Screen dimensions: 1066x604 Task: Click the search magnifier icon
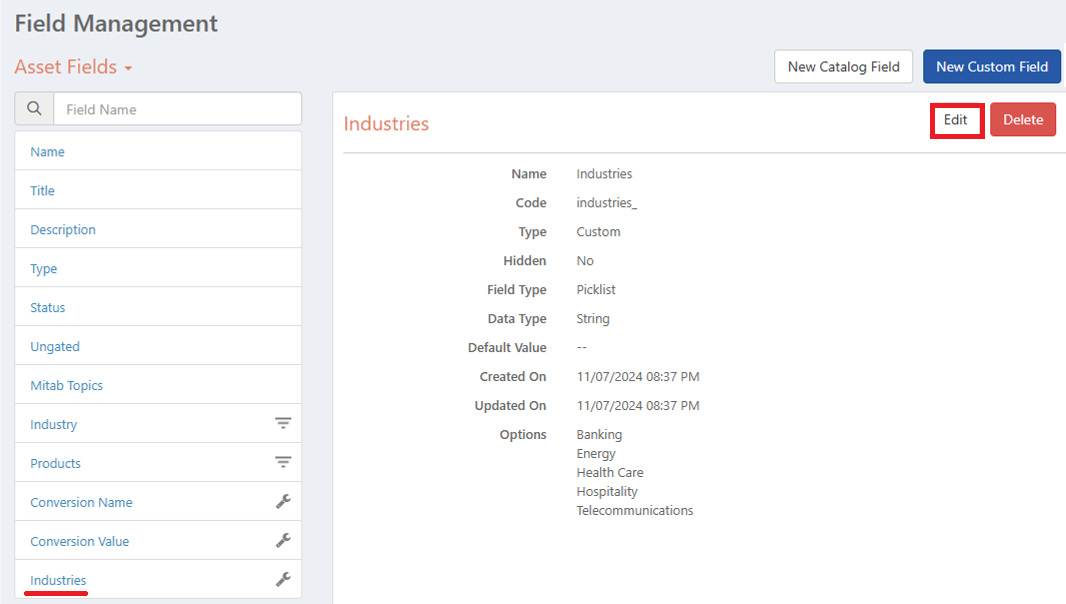click(34, 109)
